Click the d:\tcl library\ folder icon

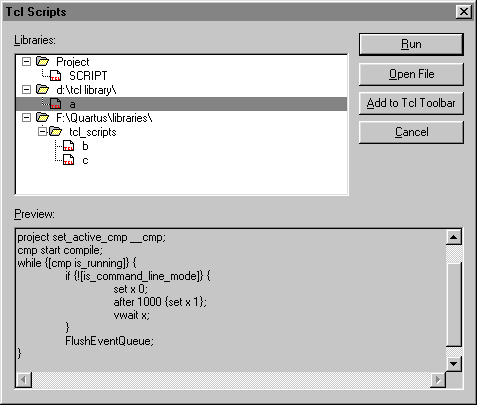tap(42, 89)
